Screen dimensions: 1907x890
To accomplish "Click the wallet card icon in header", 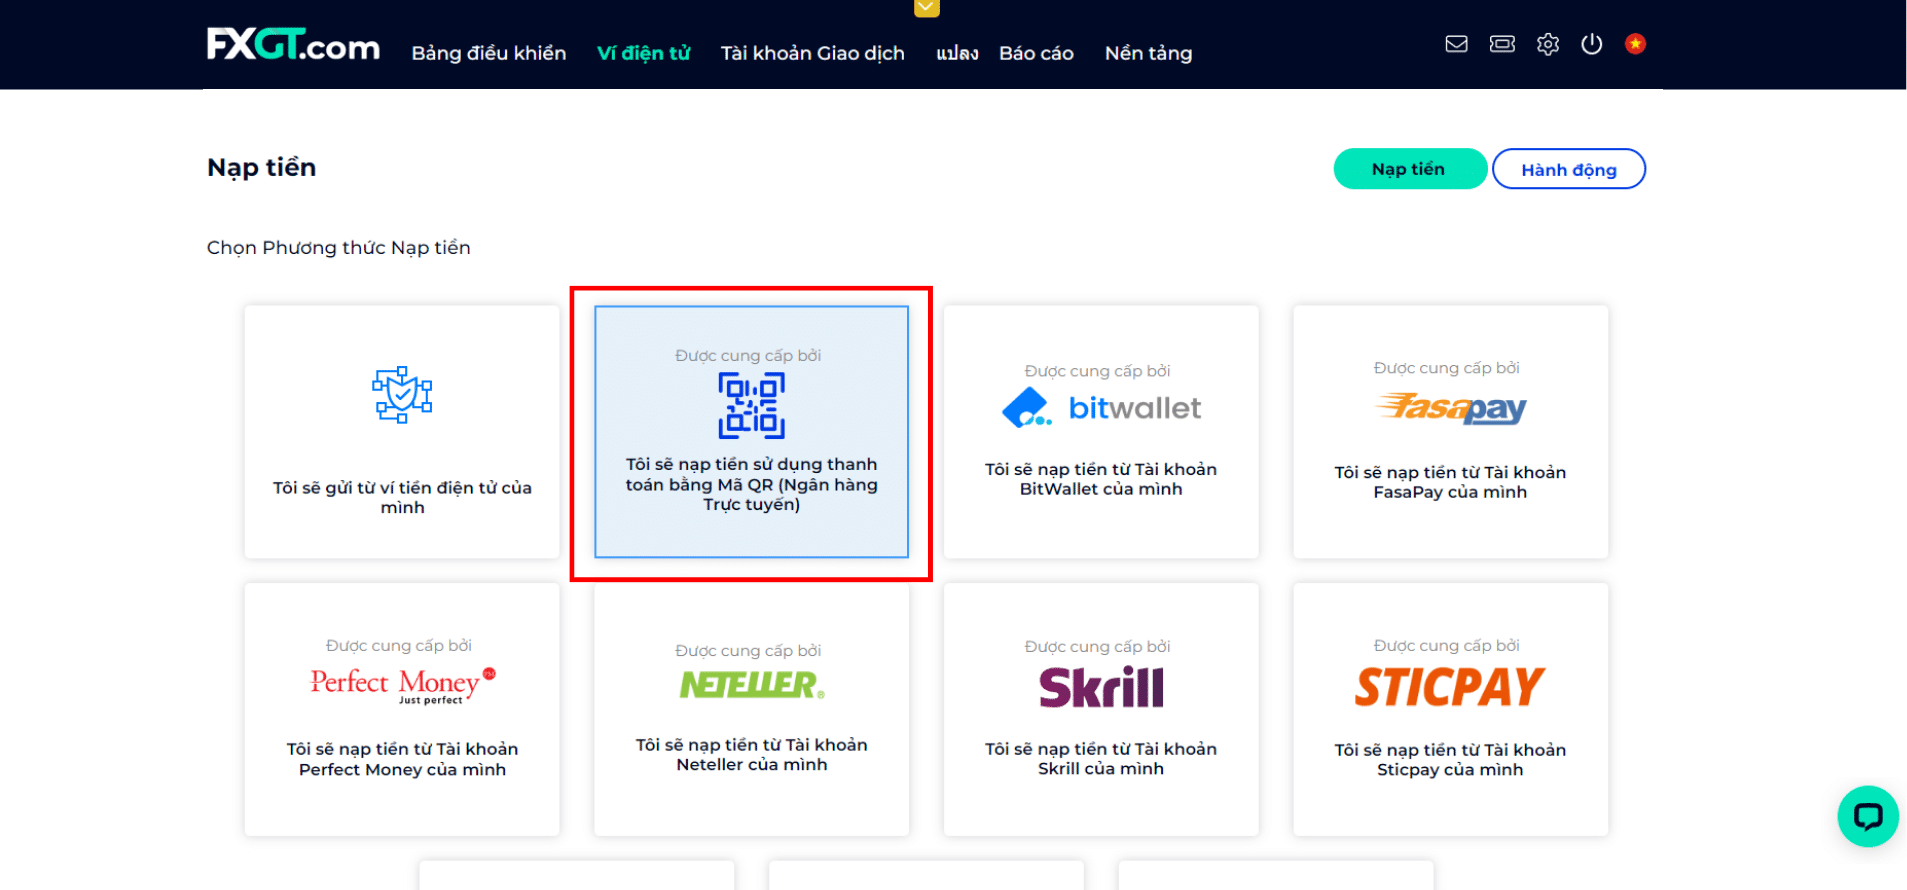I will click(1502, 44).
